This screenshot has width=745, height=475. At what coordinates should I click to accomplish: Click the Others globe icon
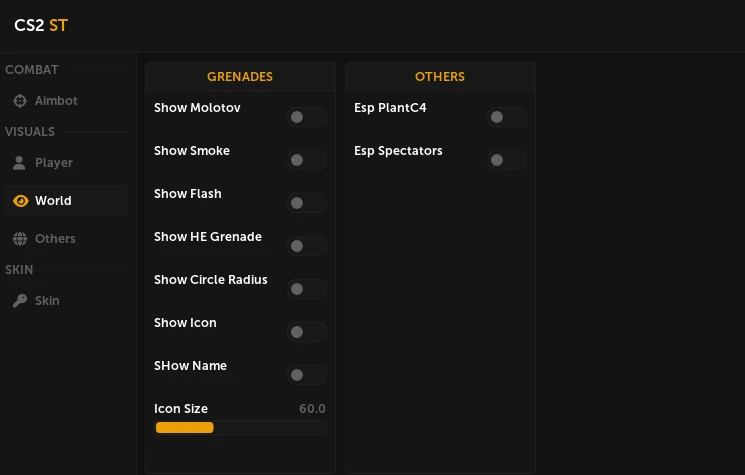(19, 239)
